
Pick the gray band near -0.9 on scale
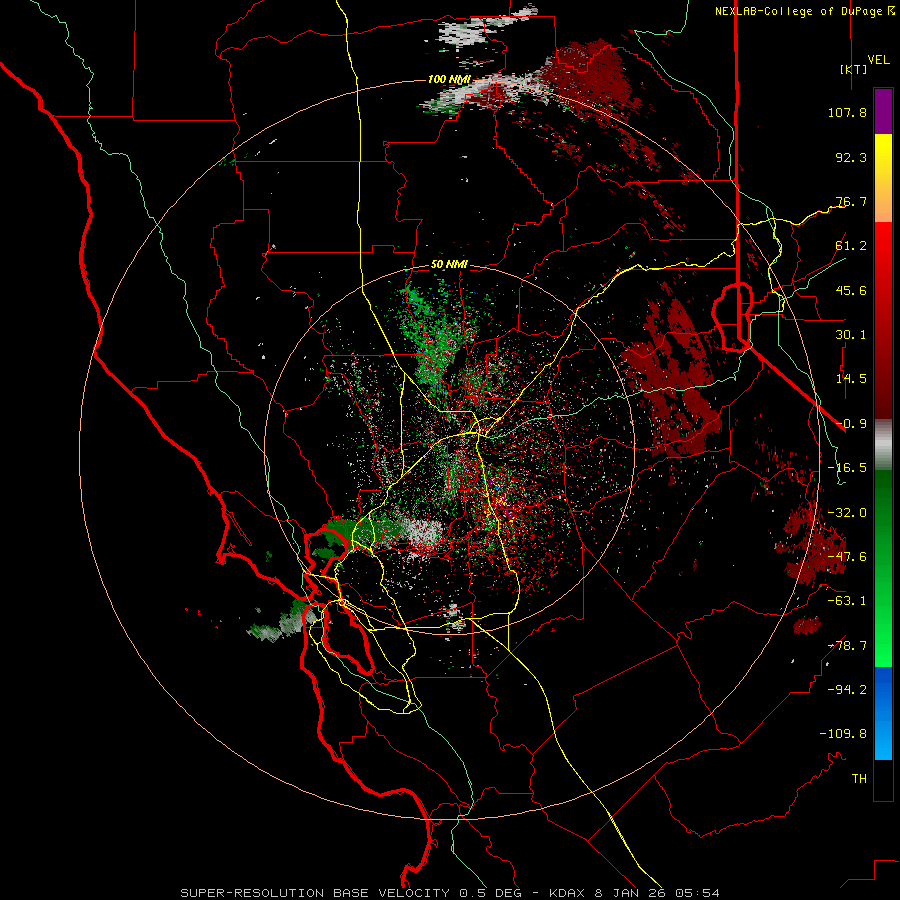click(883, 442)
